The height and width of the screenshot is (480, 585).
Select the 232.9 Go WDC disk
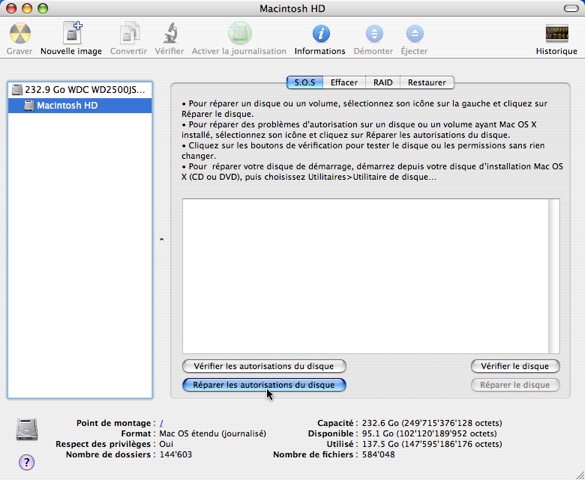80,90
